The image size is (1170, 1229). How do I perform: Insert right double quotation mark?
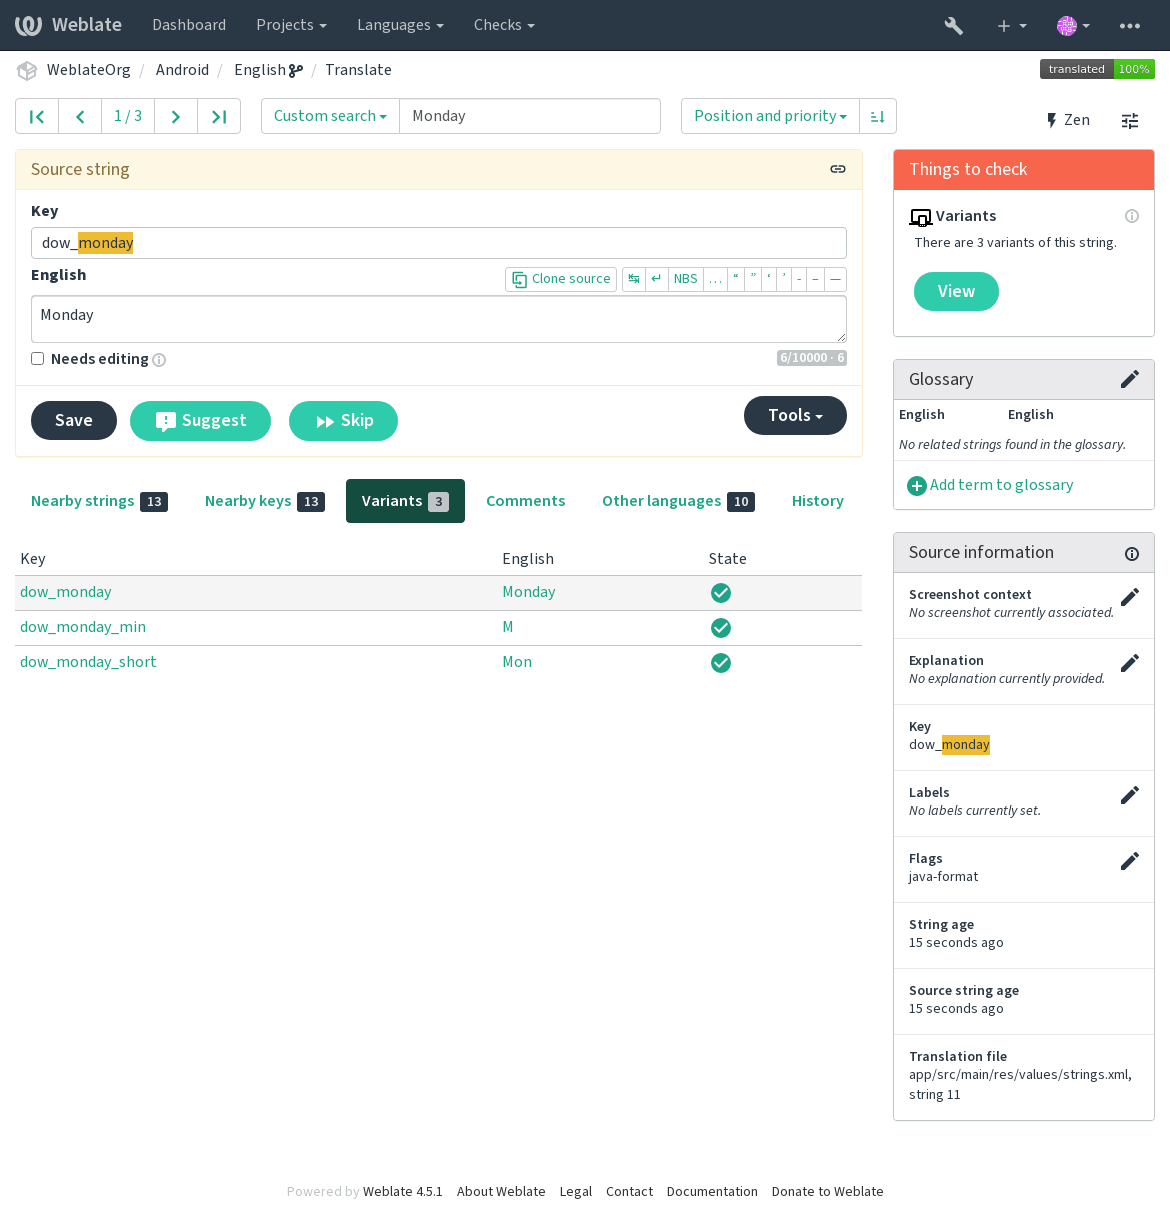point(753,279)
